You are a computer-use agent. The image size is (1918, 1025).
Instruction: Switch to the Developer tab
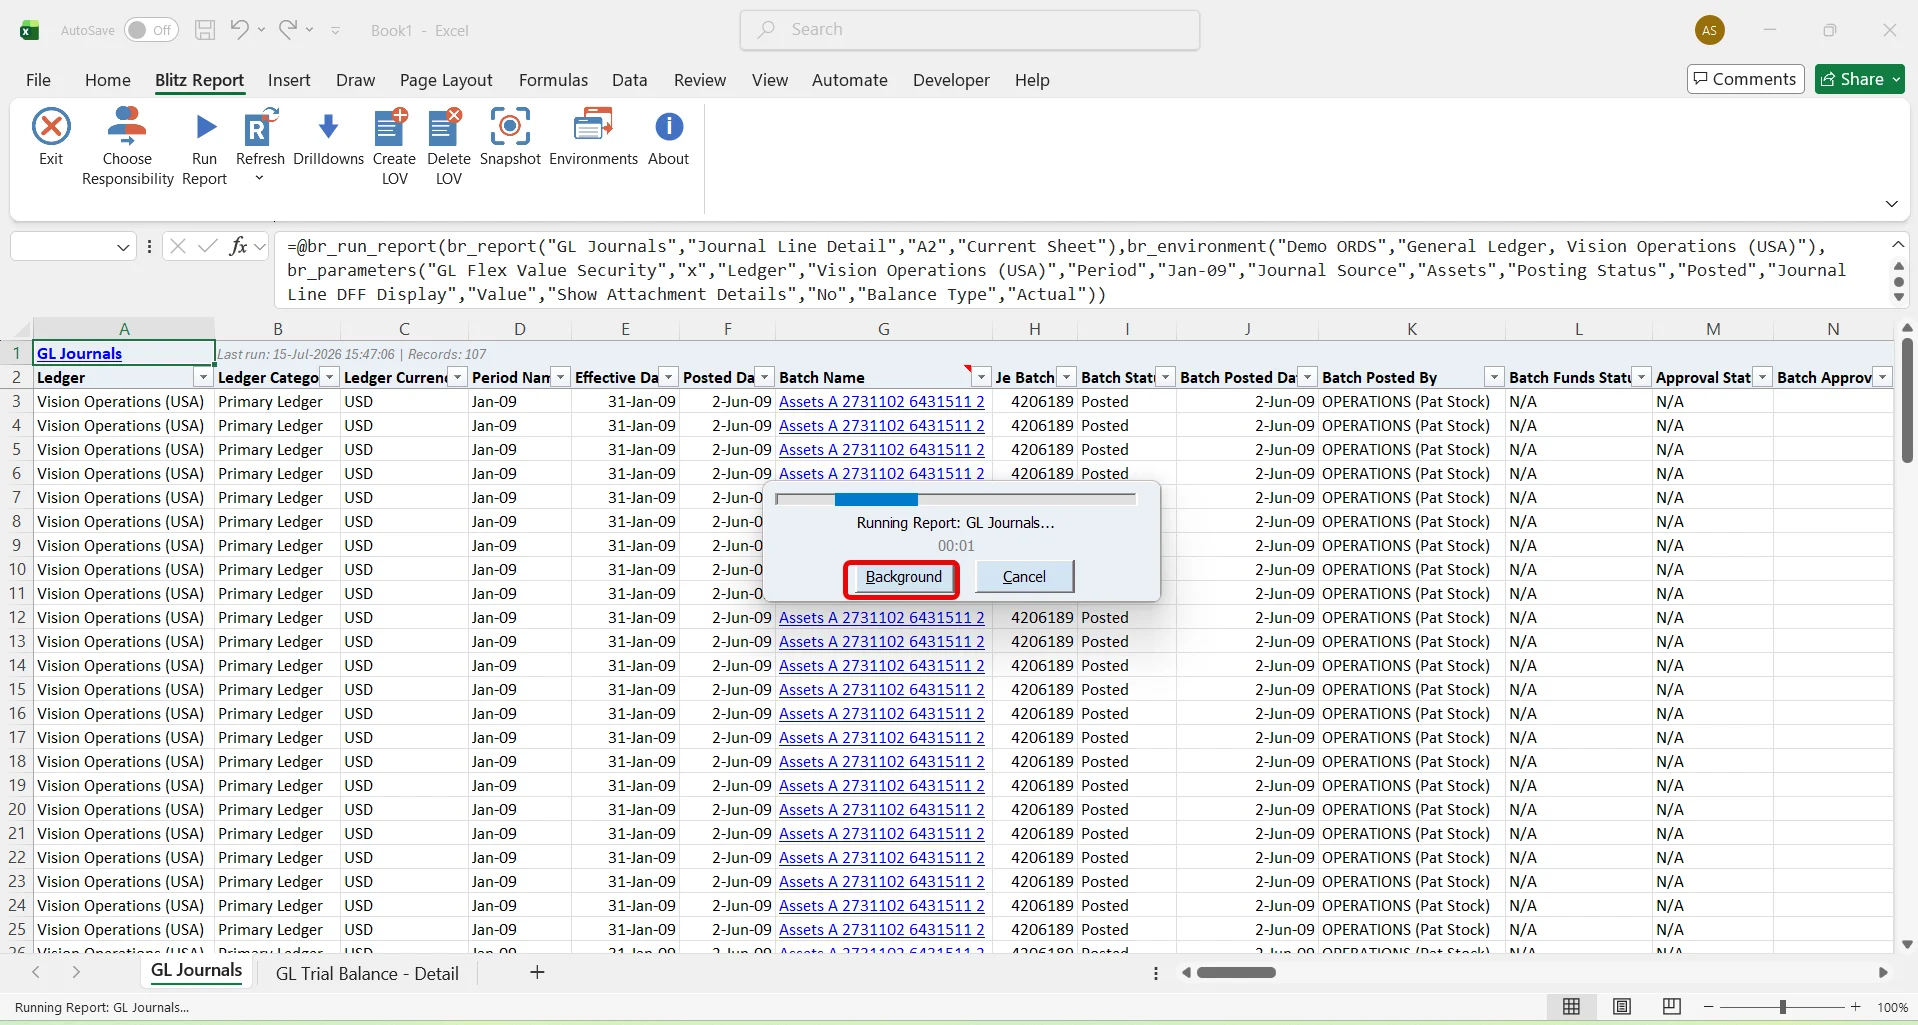(x=951, y=80)
